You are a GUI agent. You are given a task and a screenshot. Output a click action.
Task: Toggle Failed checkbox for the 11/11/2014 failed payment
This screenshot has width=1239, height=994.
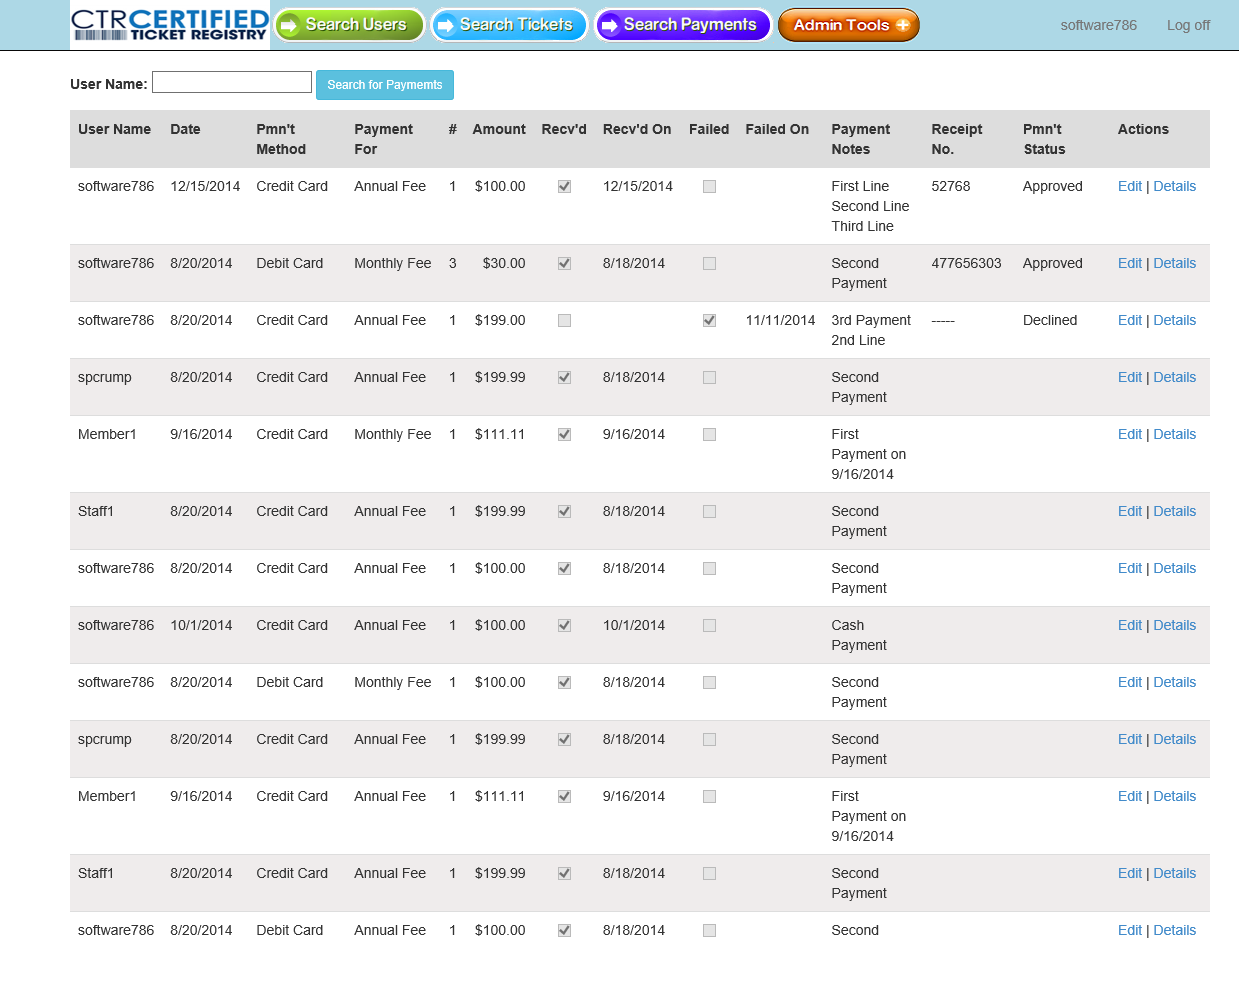pyautogui.click(x=709, y=321)
